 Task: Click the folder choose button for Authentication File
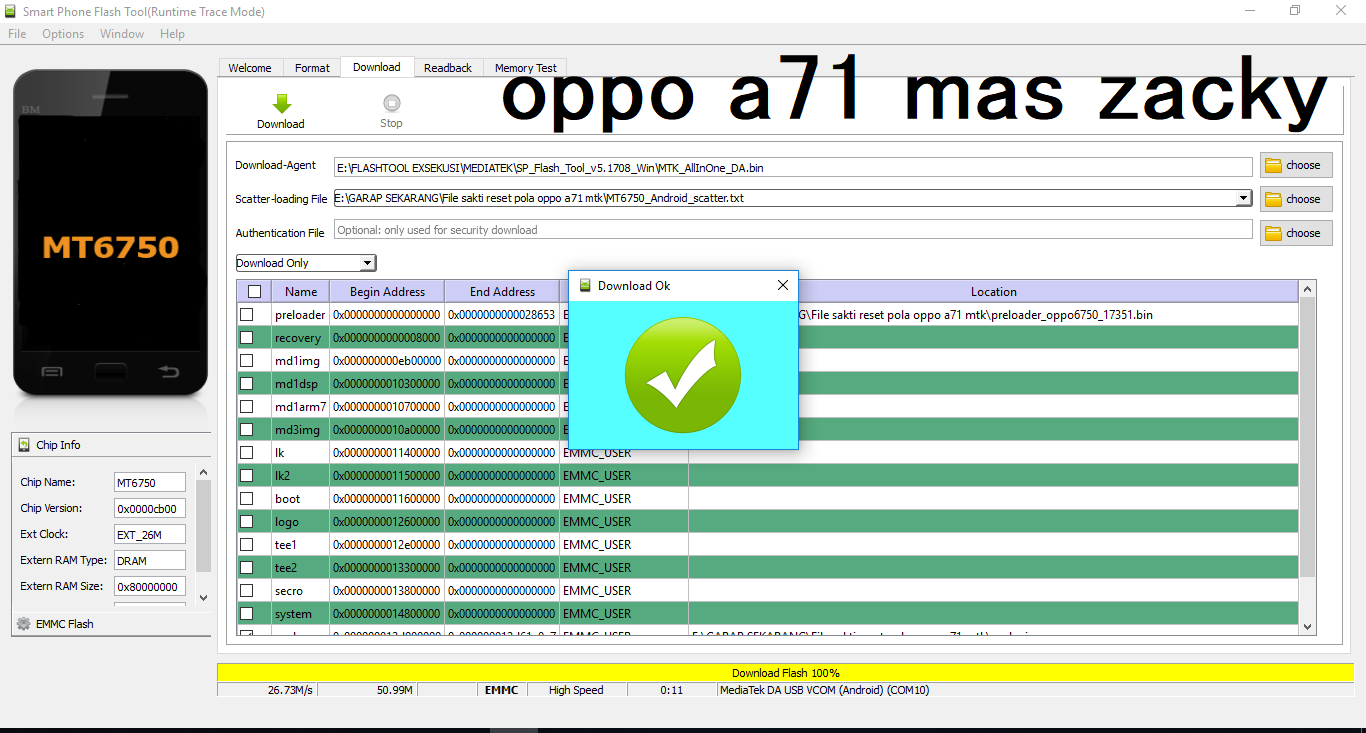1296,233
